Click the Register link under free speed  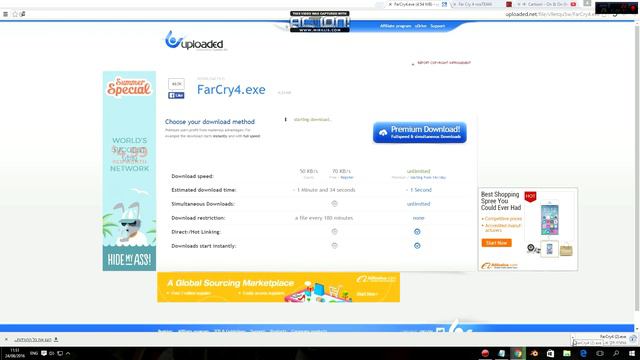tap(347, 178)
